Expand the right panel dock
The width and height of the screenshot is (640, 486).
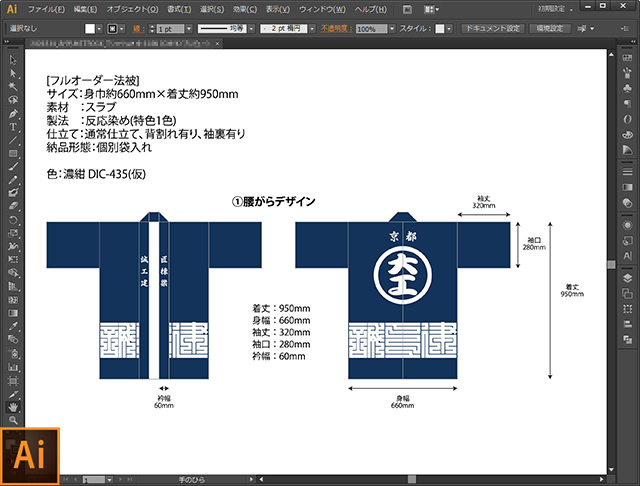633,42
